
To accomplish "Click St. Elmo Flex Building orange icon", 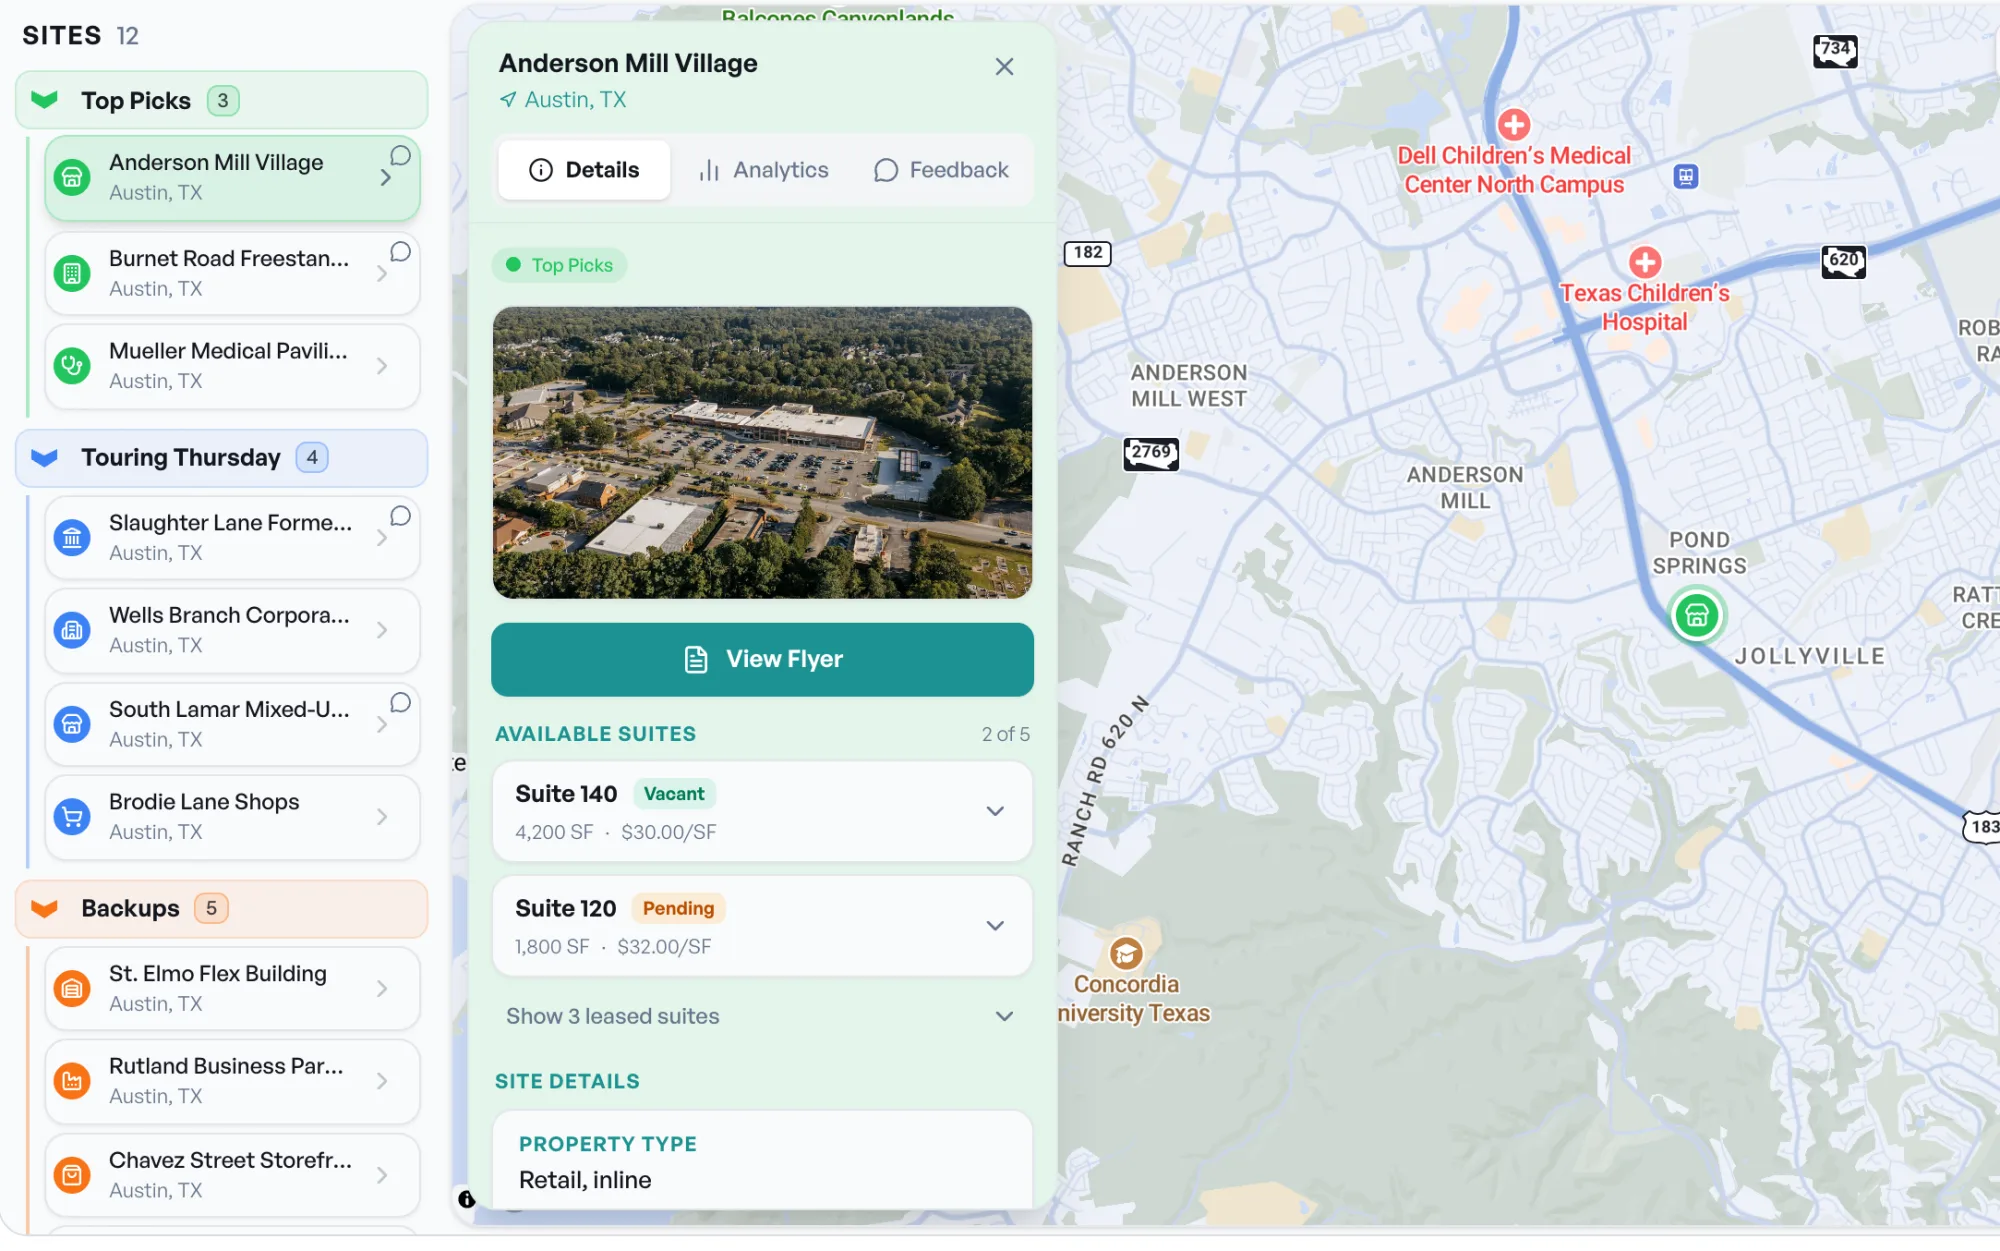I will [x=72, y=989].
